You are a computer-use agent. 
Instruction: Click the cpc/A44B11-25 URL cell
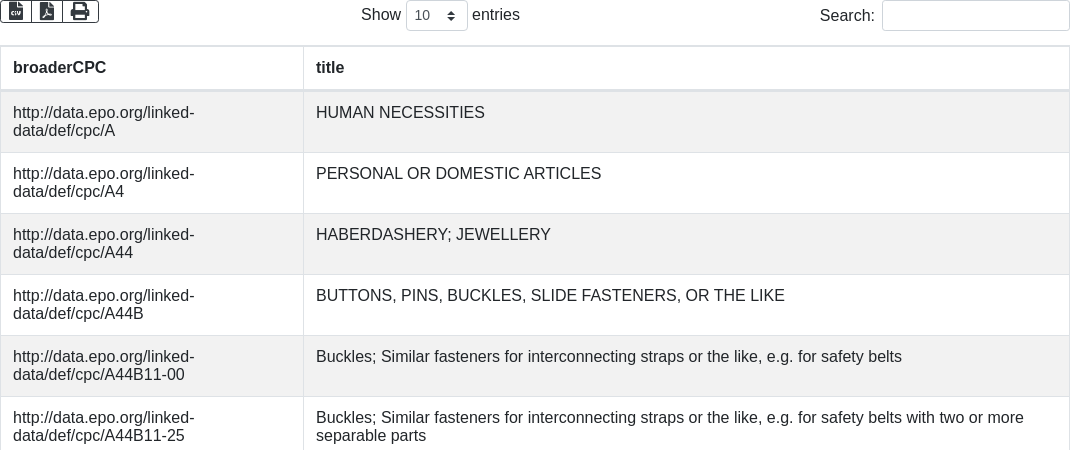tap(104, 427)
